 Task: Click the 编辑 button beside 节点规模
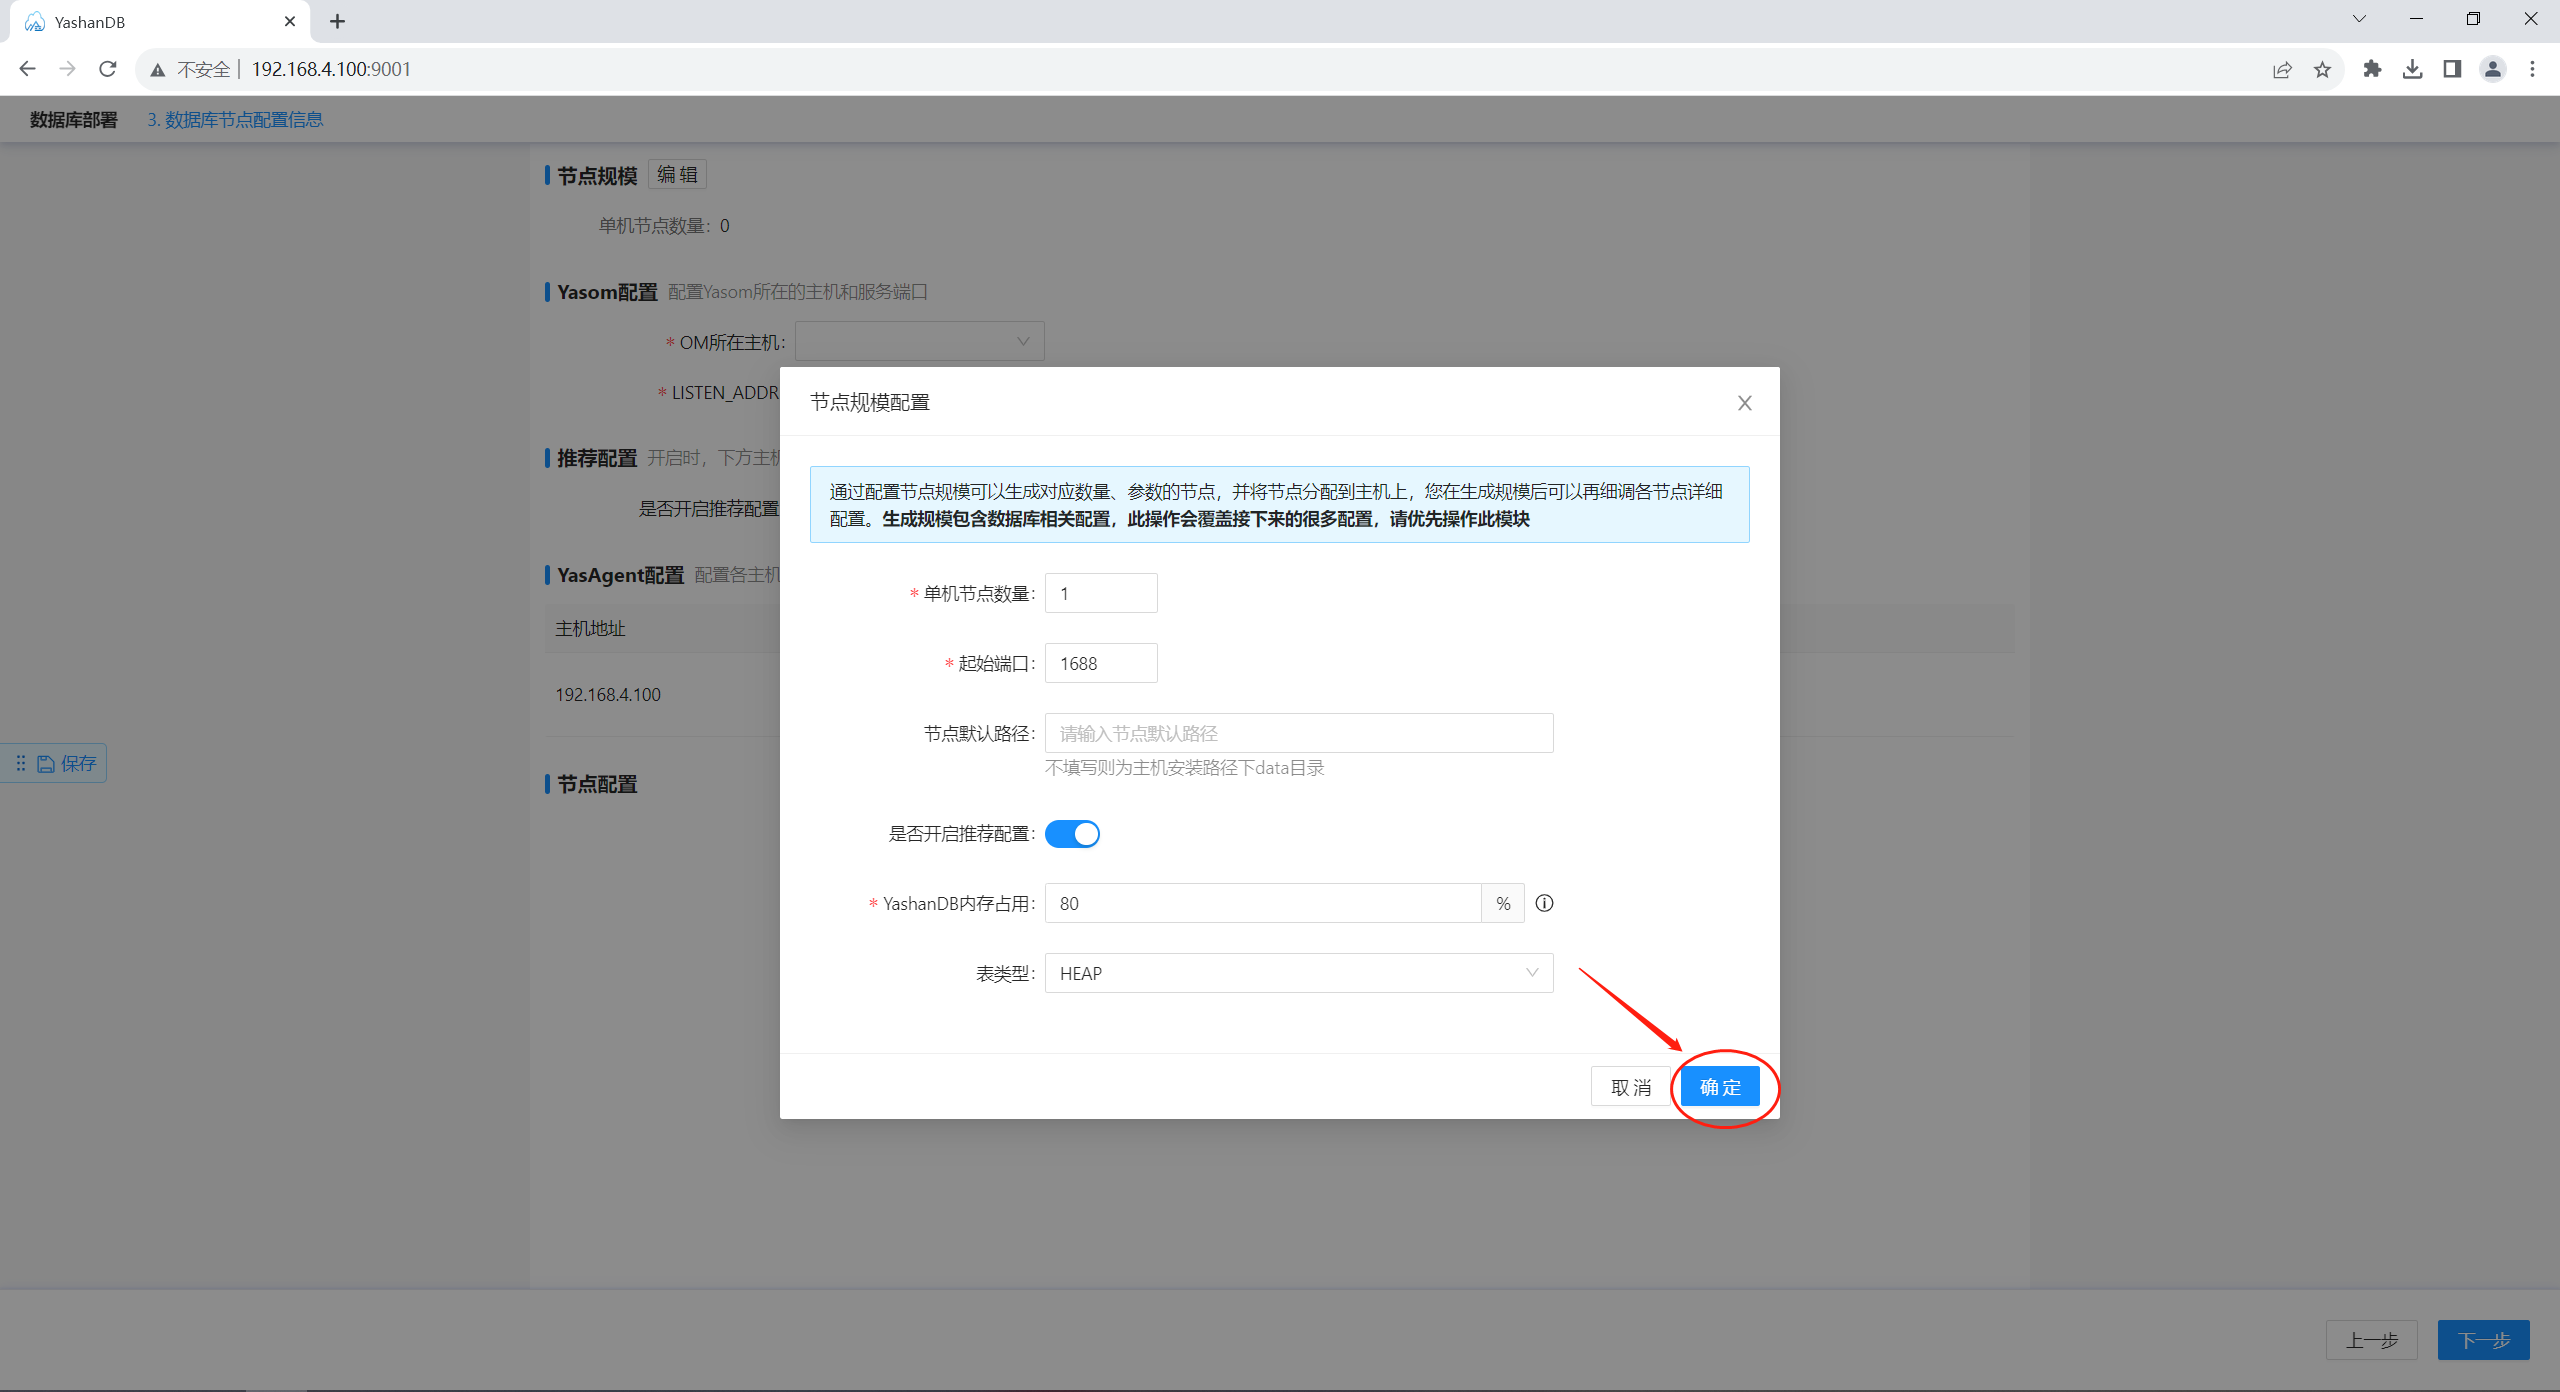[x=677, y=175]
